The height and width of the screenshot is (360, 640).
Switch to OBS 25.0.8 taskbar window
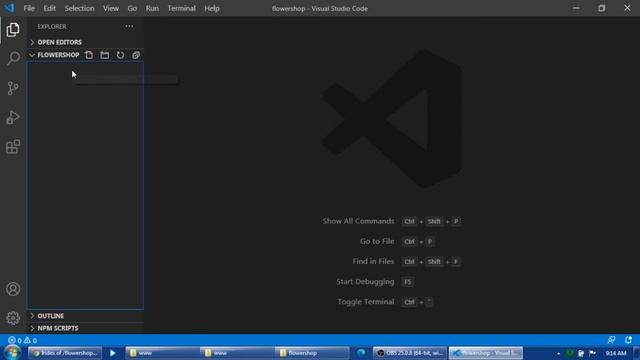tap(410, 353)
